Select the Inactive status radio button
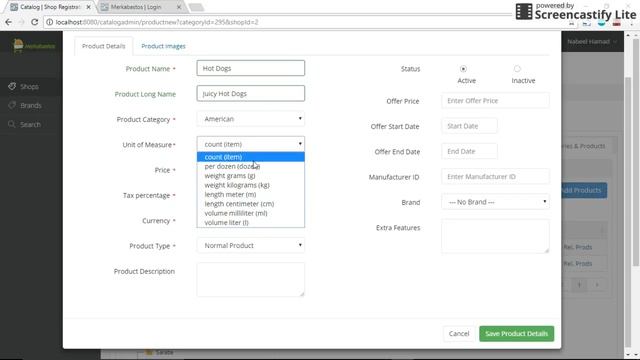This screenshot has height=360, width=640. (x=517, y=69)
